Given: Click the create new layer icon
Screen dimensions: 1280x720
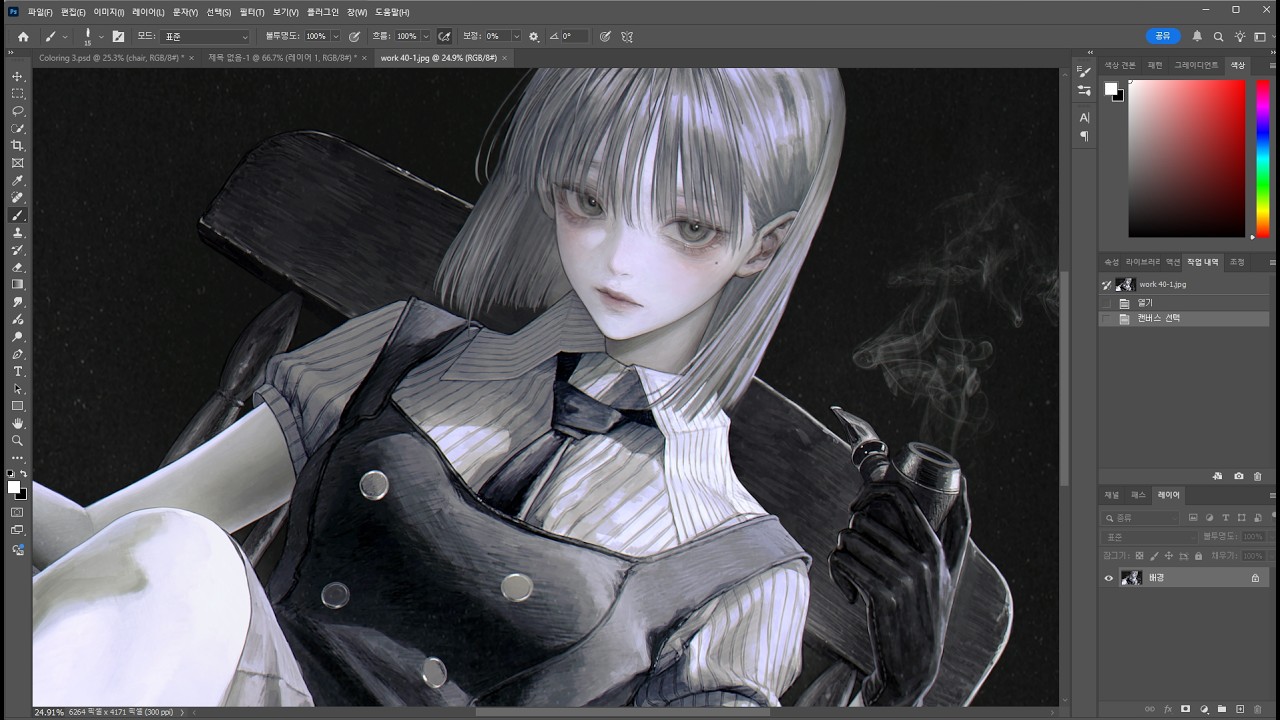Looking at the screenshot, I should click(x=1239, y=709).
